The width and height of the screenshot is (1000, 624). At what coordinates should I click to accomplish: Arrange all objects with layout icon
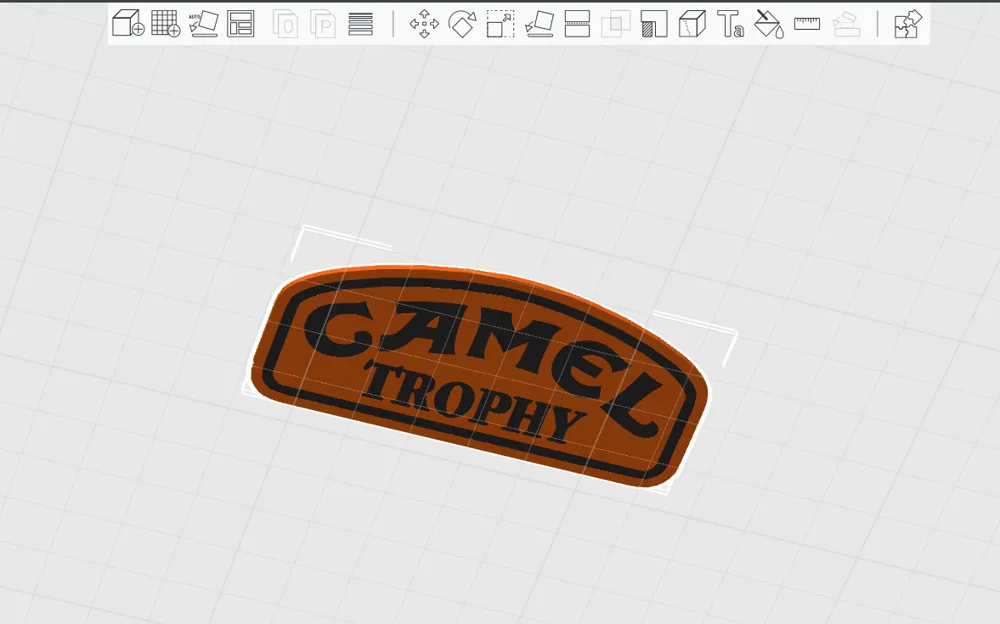tap(241, 24)
